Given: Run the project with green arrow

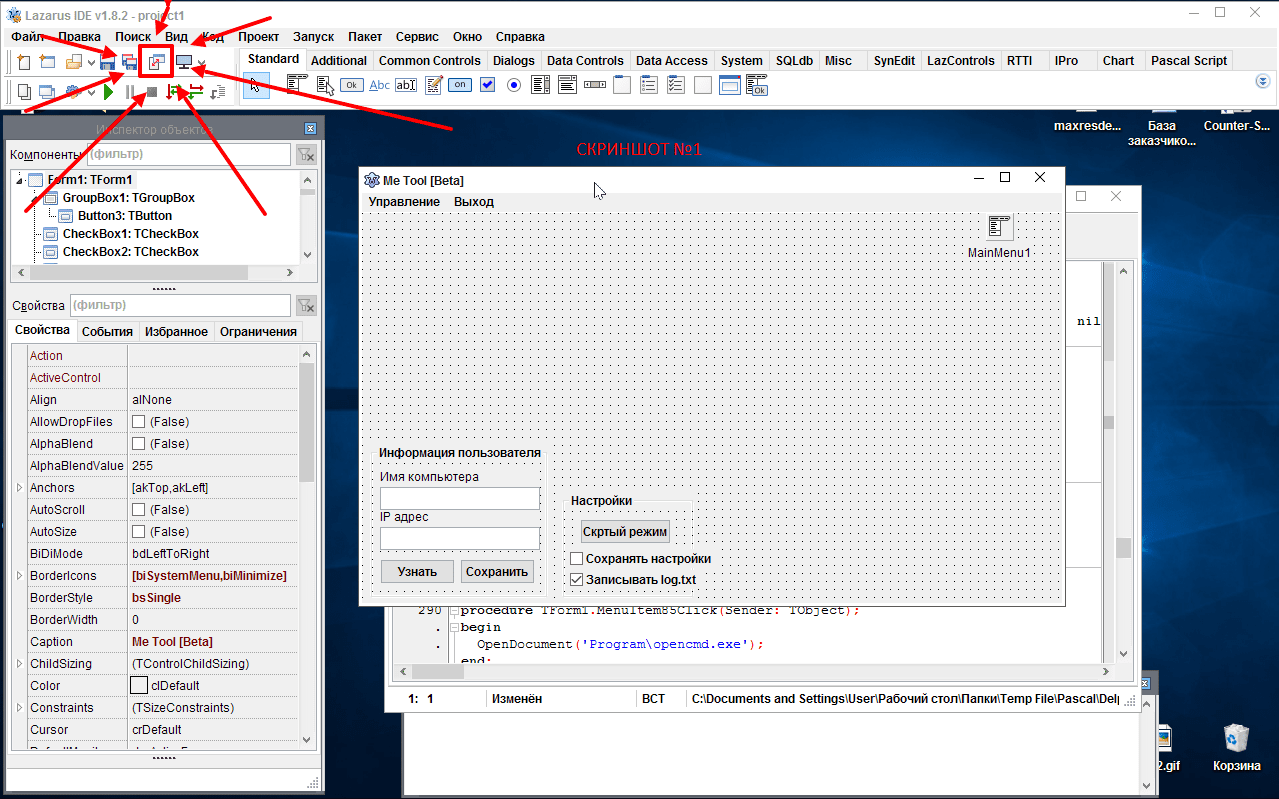Looking at the screenshot, I should point(108,92).
